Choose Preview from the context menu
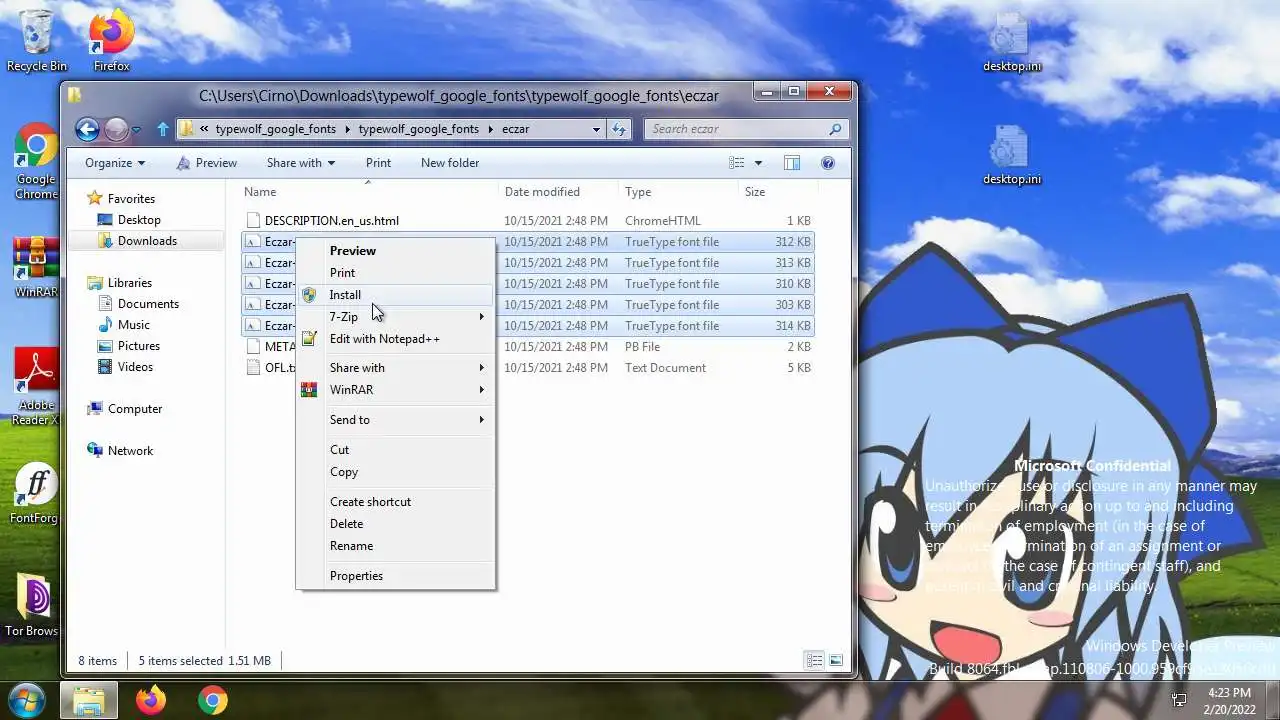Viewport: 1280px width, 720px height. (395, 251)
